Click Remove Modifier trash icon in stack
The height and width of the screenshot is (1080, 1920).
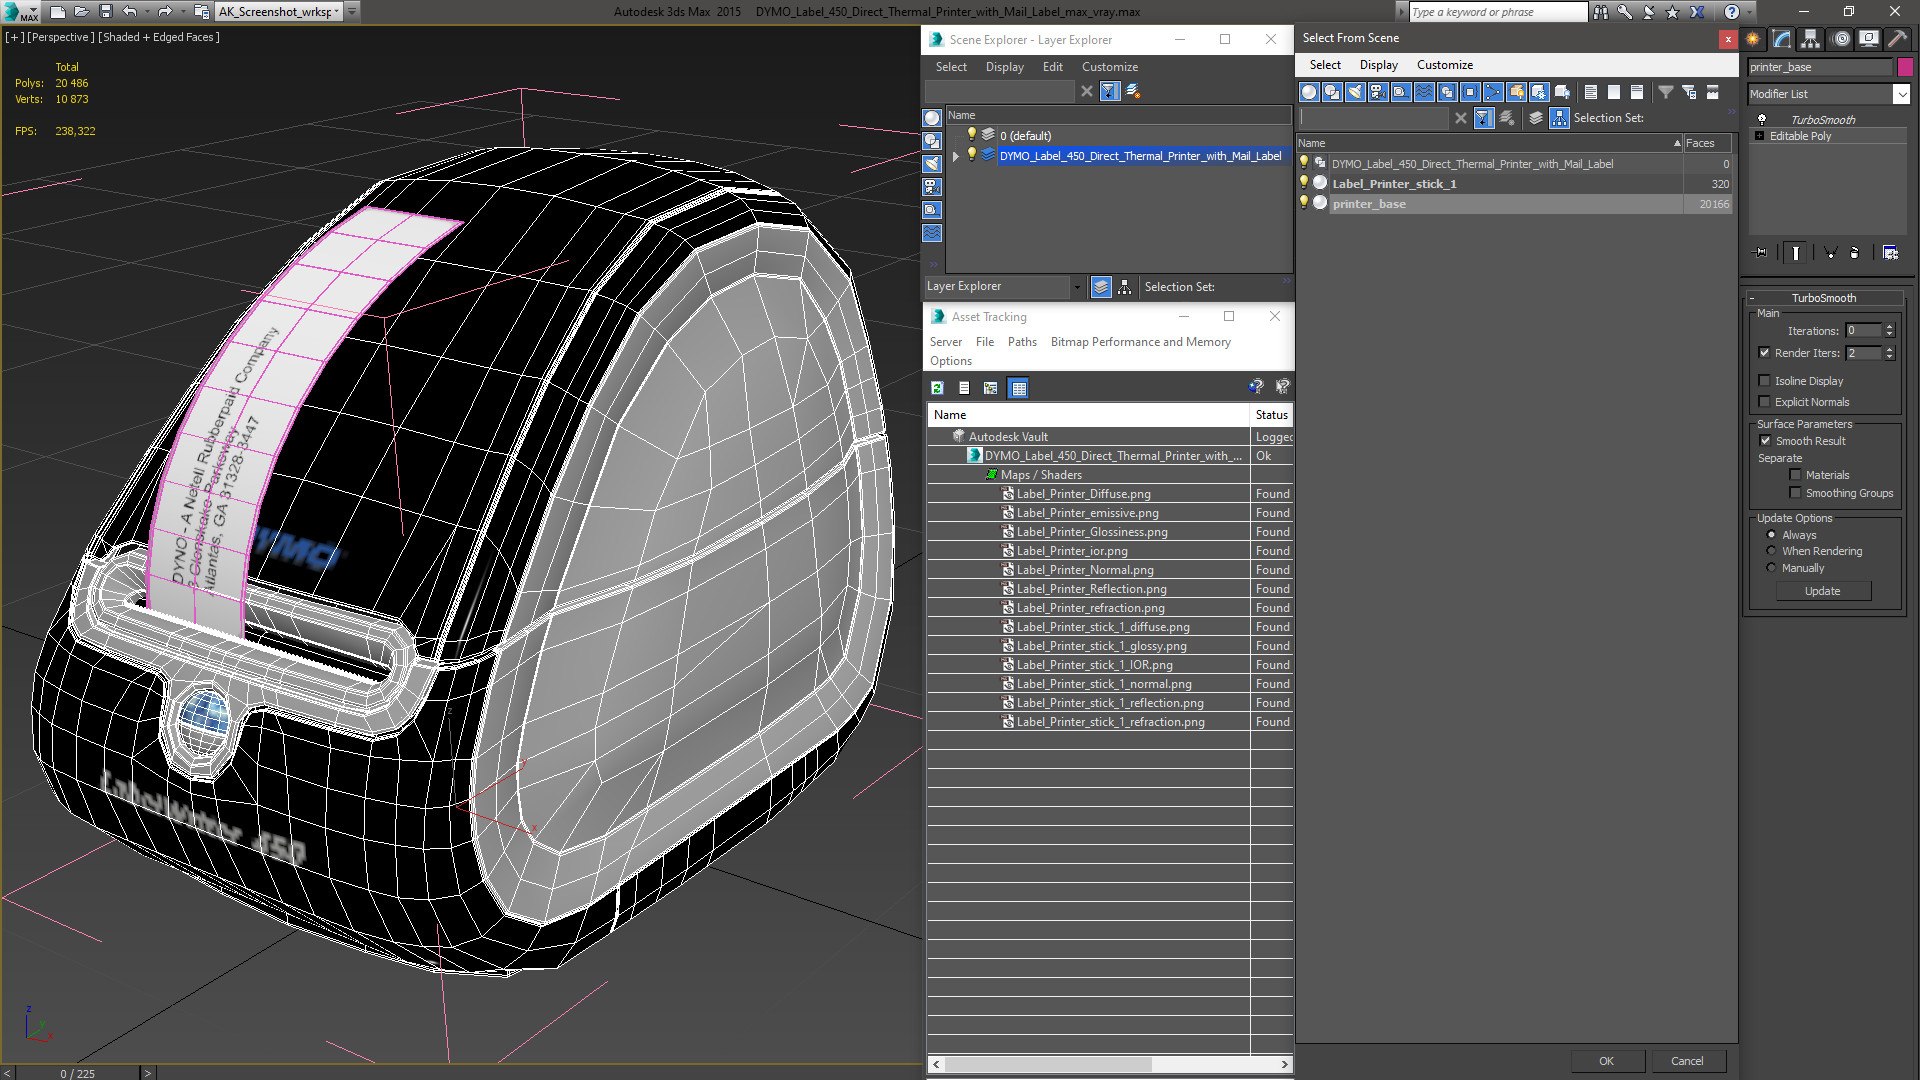tap(1855, 253)
